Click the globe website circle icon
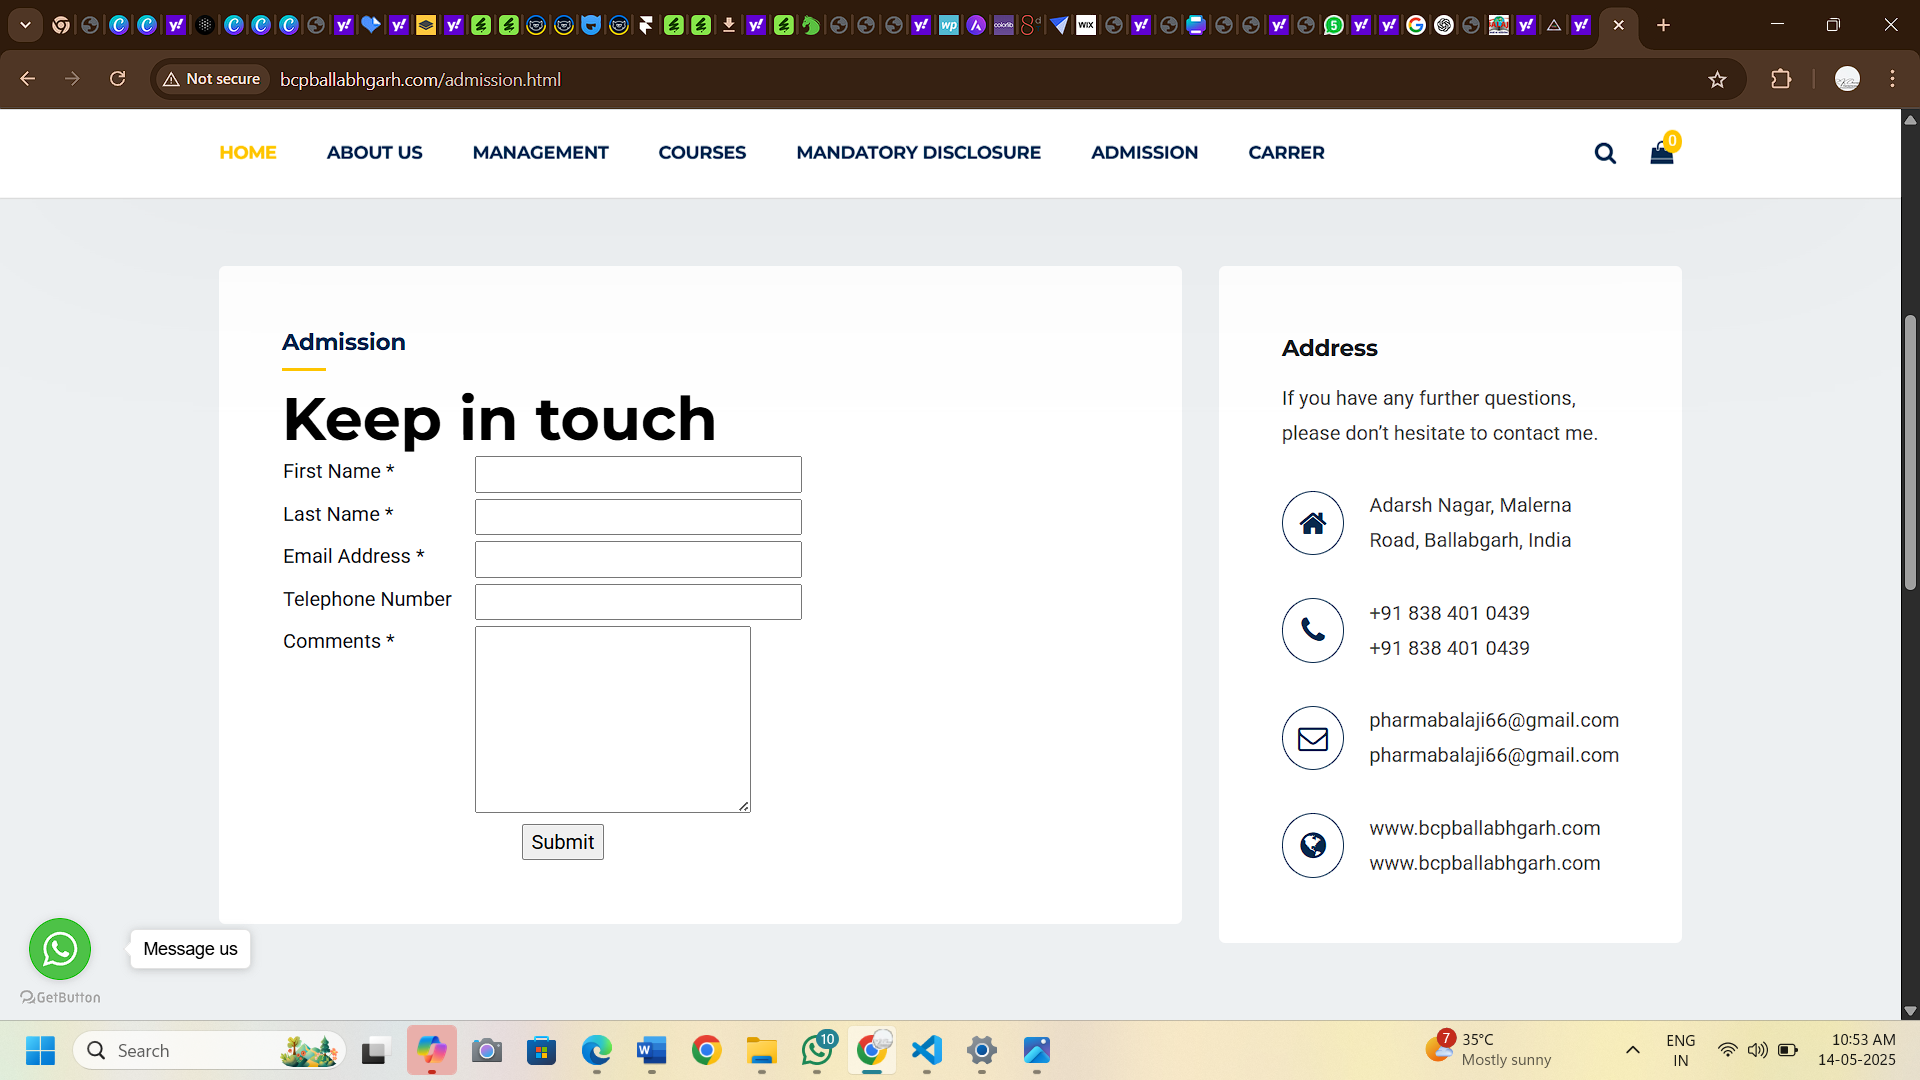The image size is (1920, 1080). (1312, 845)
